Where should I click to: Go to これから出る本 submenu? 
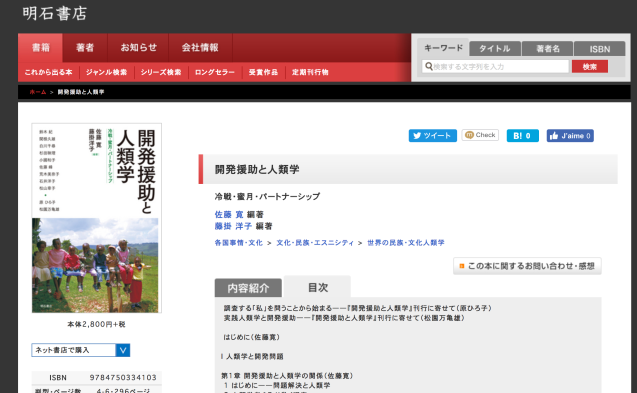(48, 72)
